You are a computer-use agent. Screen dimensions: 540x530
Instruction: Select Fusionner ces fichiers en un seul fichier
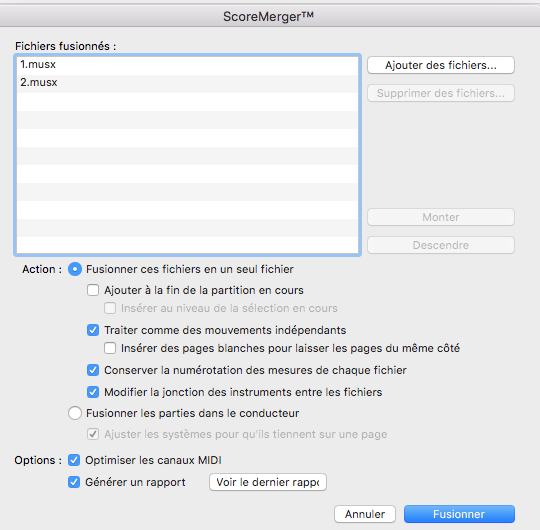tap(75, 269)
